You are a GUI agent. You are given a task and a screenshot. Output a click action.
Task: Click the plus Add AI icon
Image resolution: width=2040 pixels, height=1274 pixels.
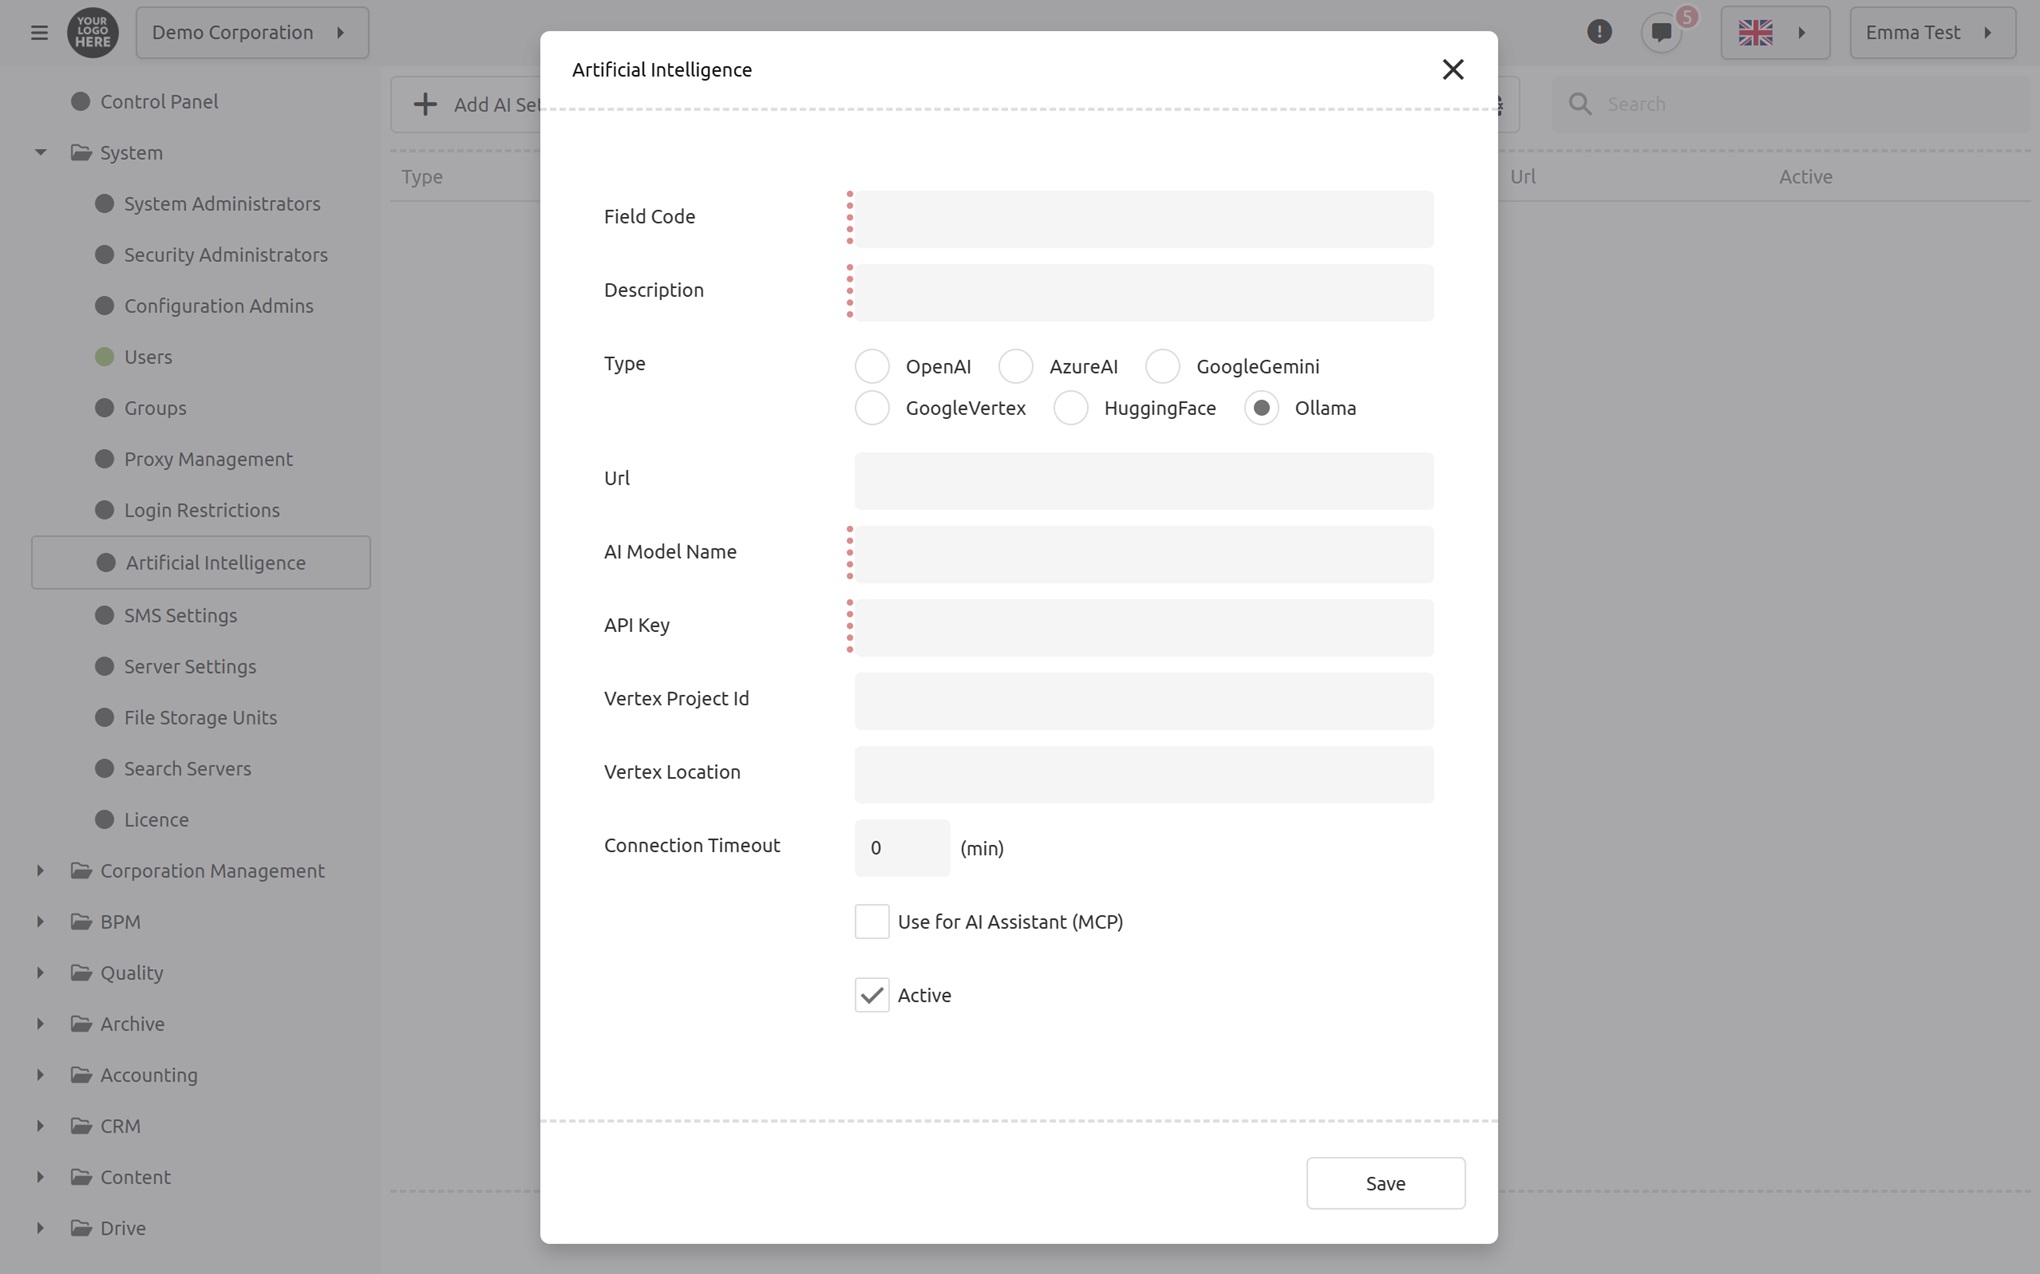(425, 104)
